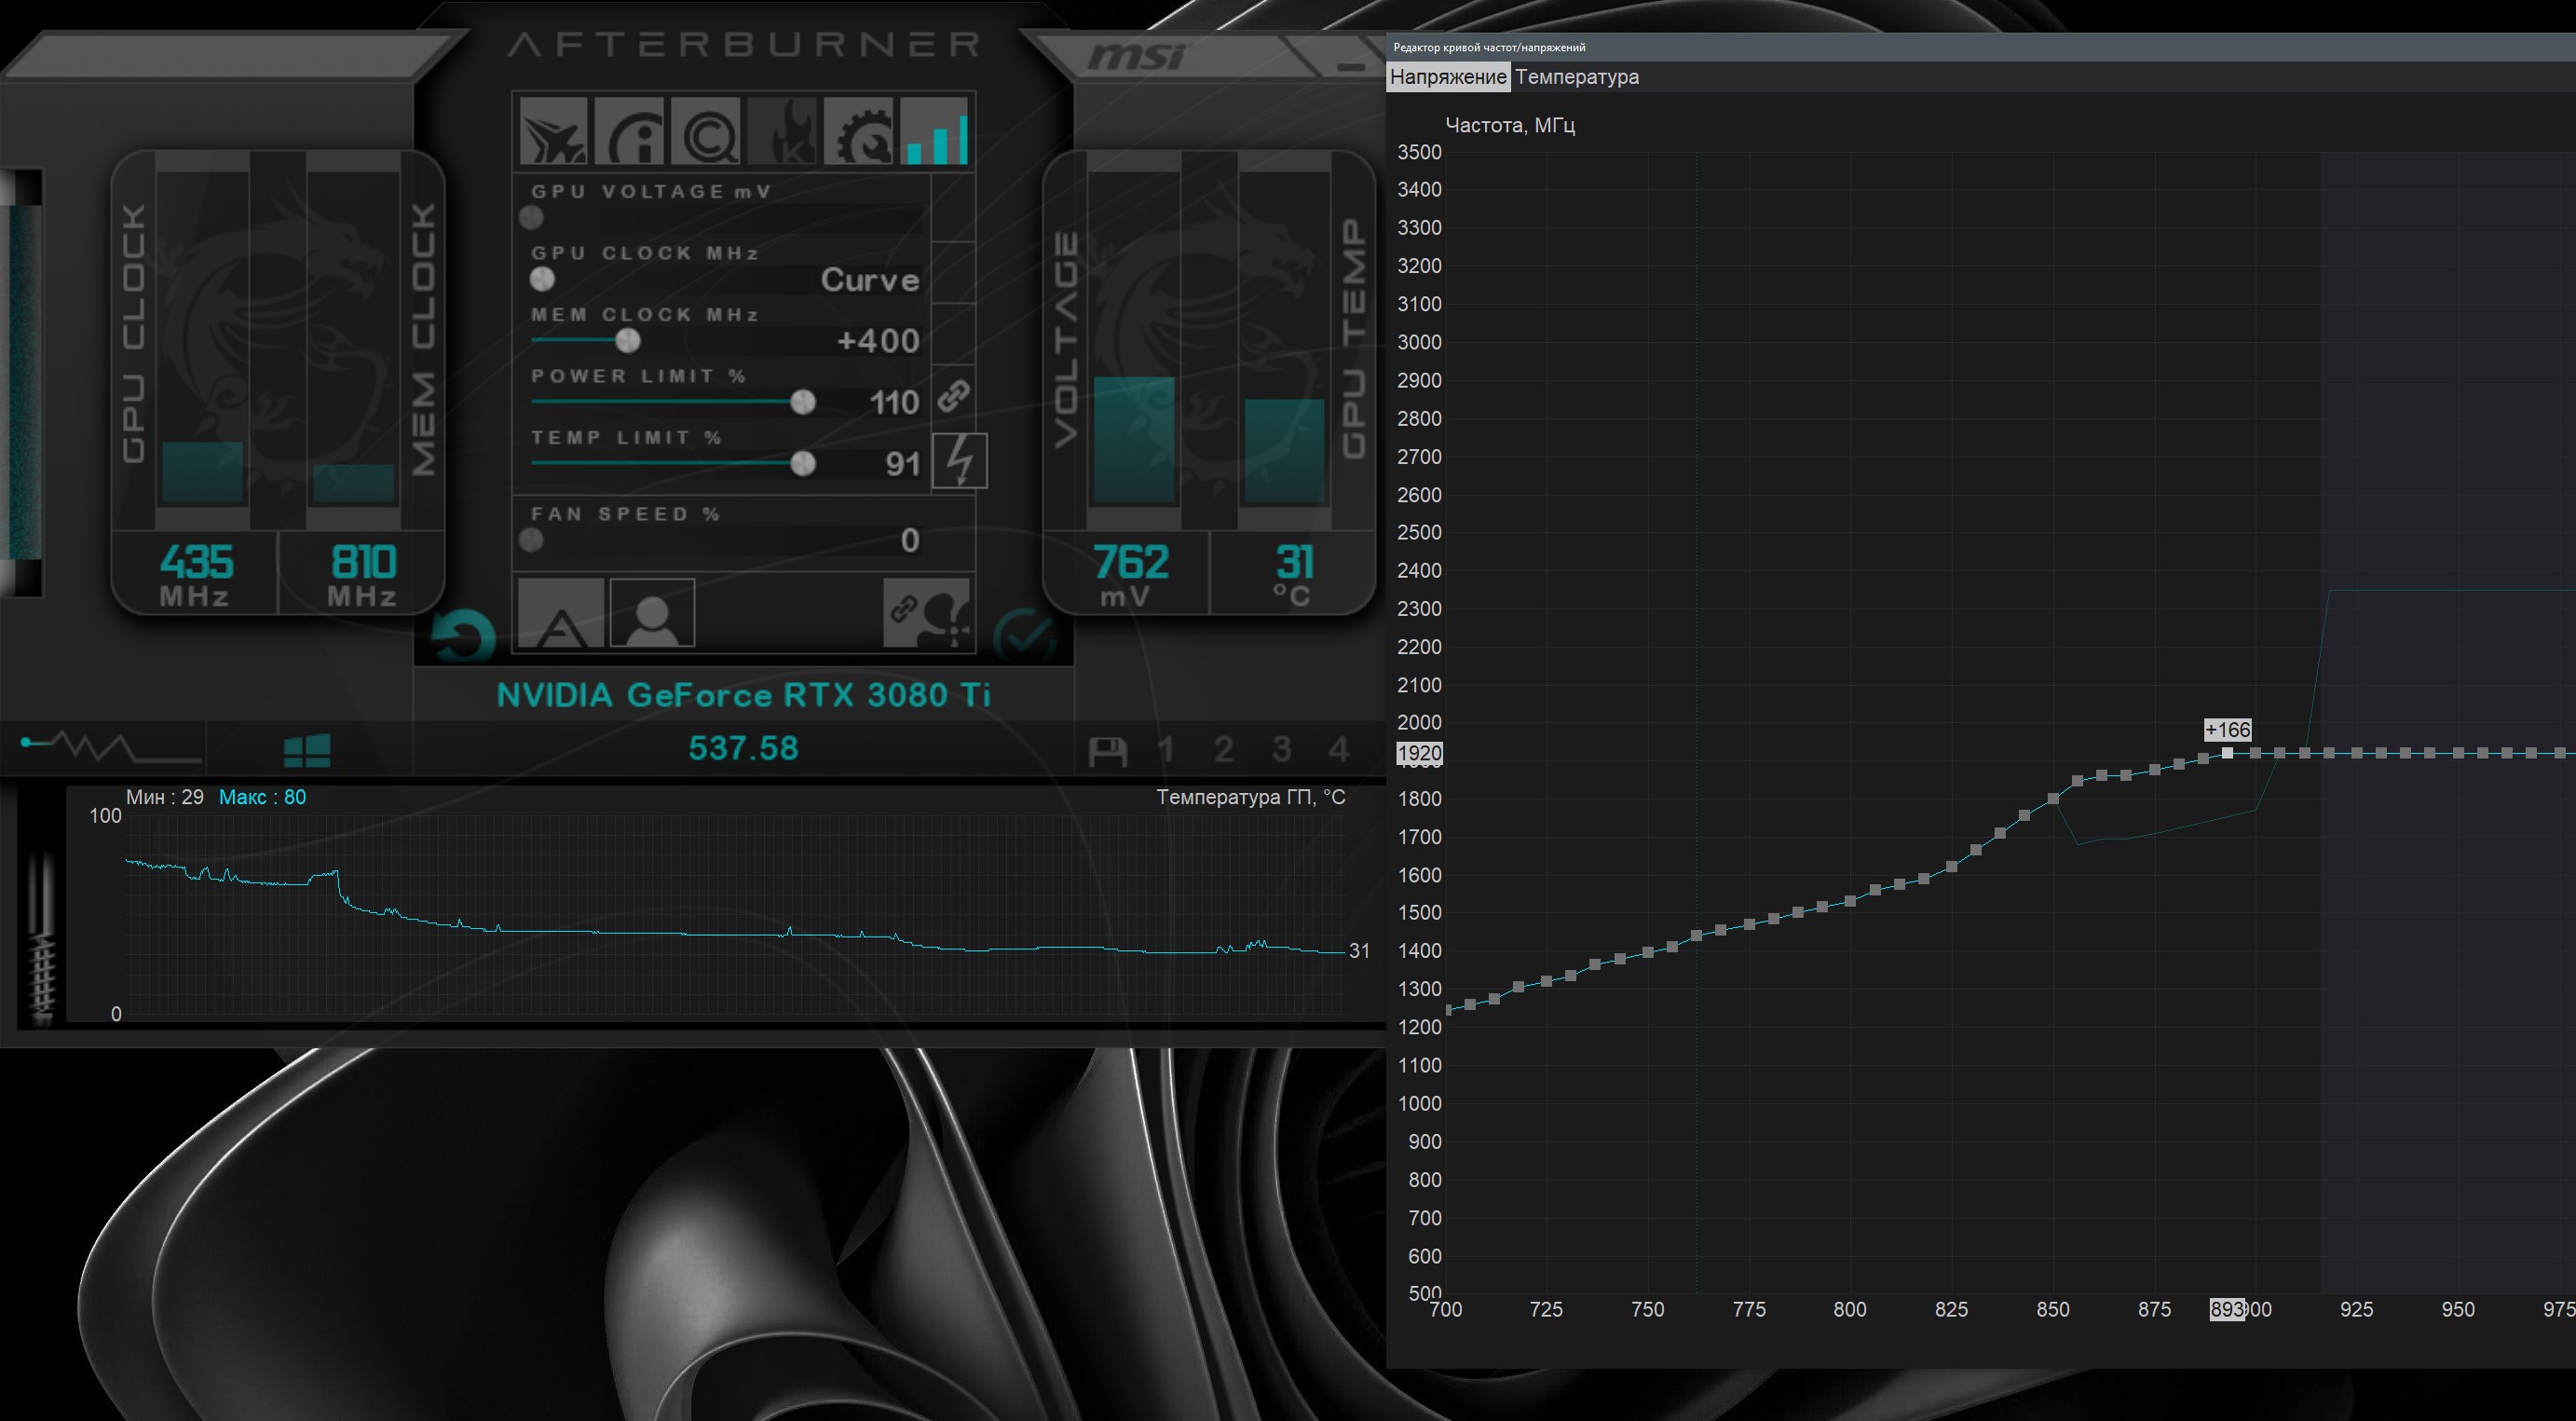Viewport: 2576px width, 1421px height.
Task: Toggle fan speed auto mode 'A' button
Action: (560, 613)
